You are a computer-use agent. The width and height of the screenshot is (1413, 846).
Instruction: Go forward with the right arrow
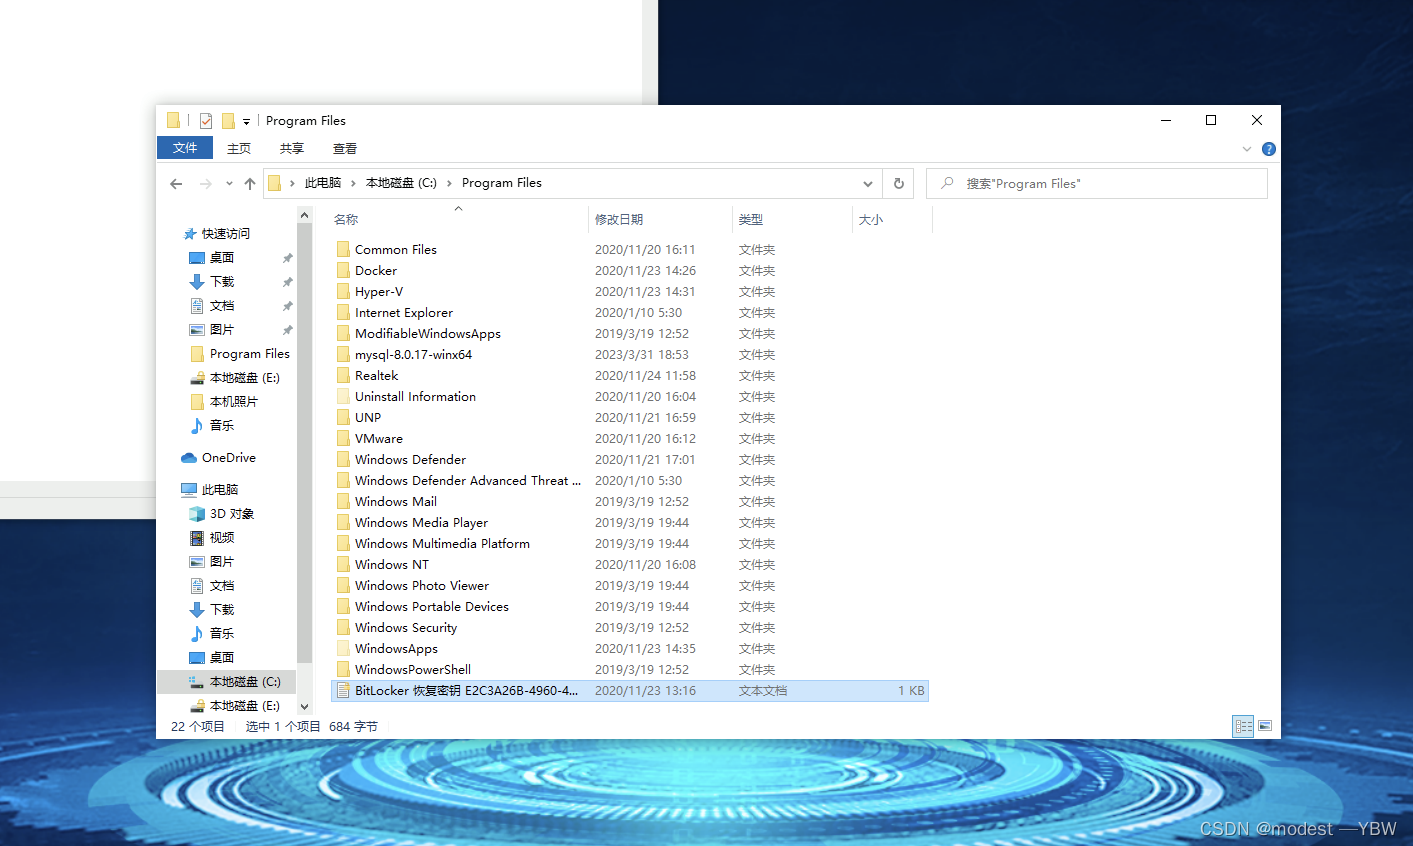pyautogui.click(x=206, y=183)
